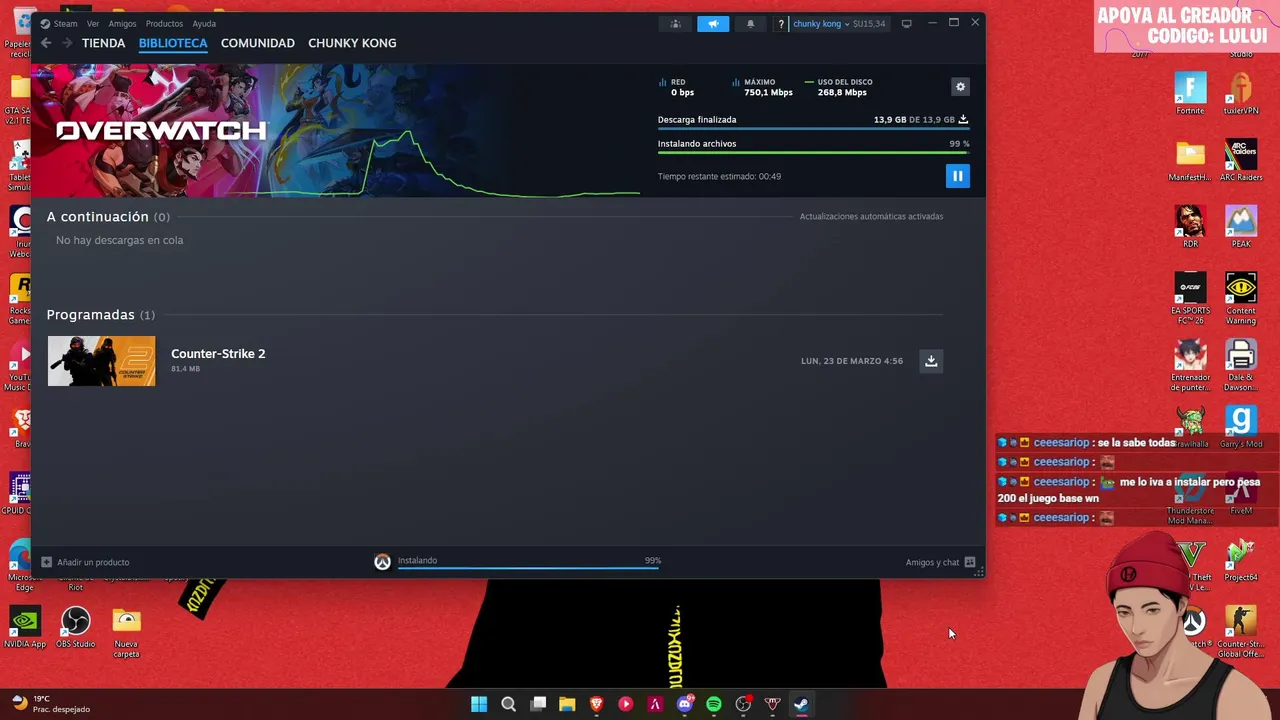Click the Steam help question mark

pyautogui.click(x=781, y=23)
